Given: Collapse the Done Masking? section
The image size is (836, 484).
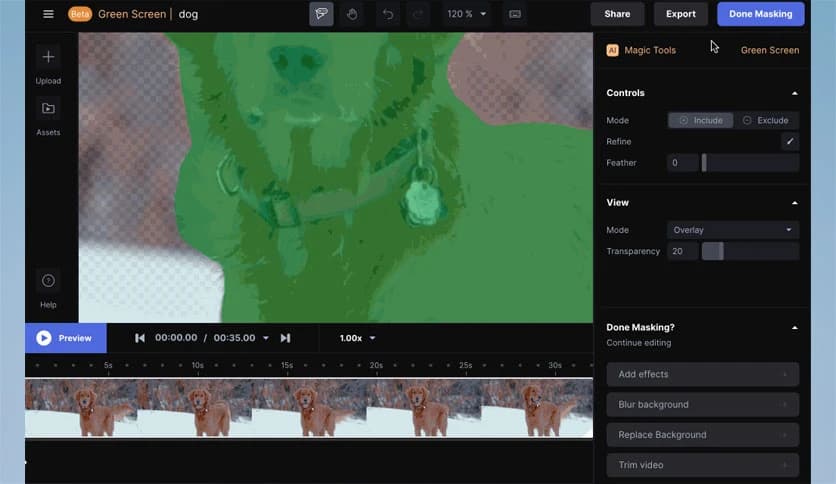Looking at the screenshot, I should [794, 328].
